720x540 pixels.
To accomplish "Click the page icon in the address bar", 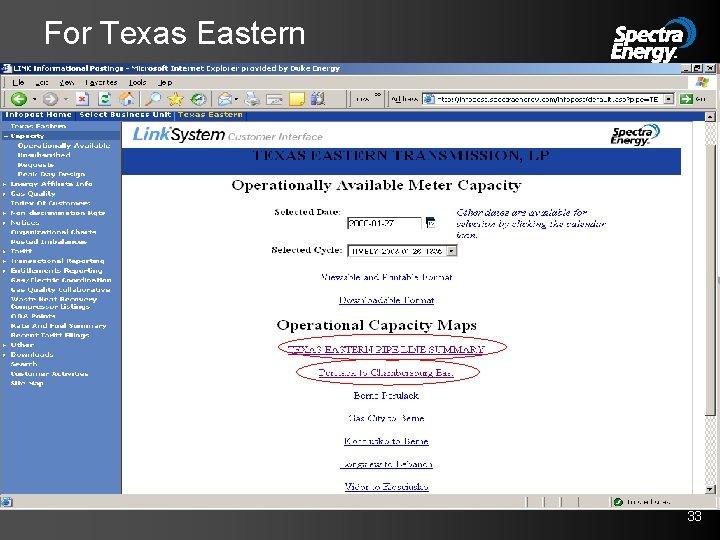I will tap(428, 99).
